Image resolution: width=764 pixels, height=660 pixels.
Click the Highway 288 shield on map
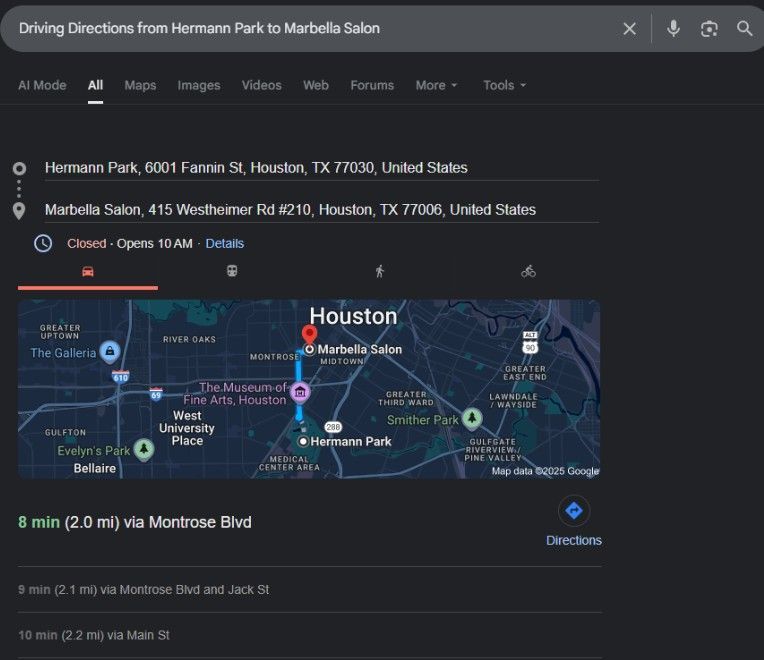333,427
